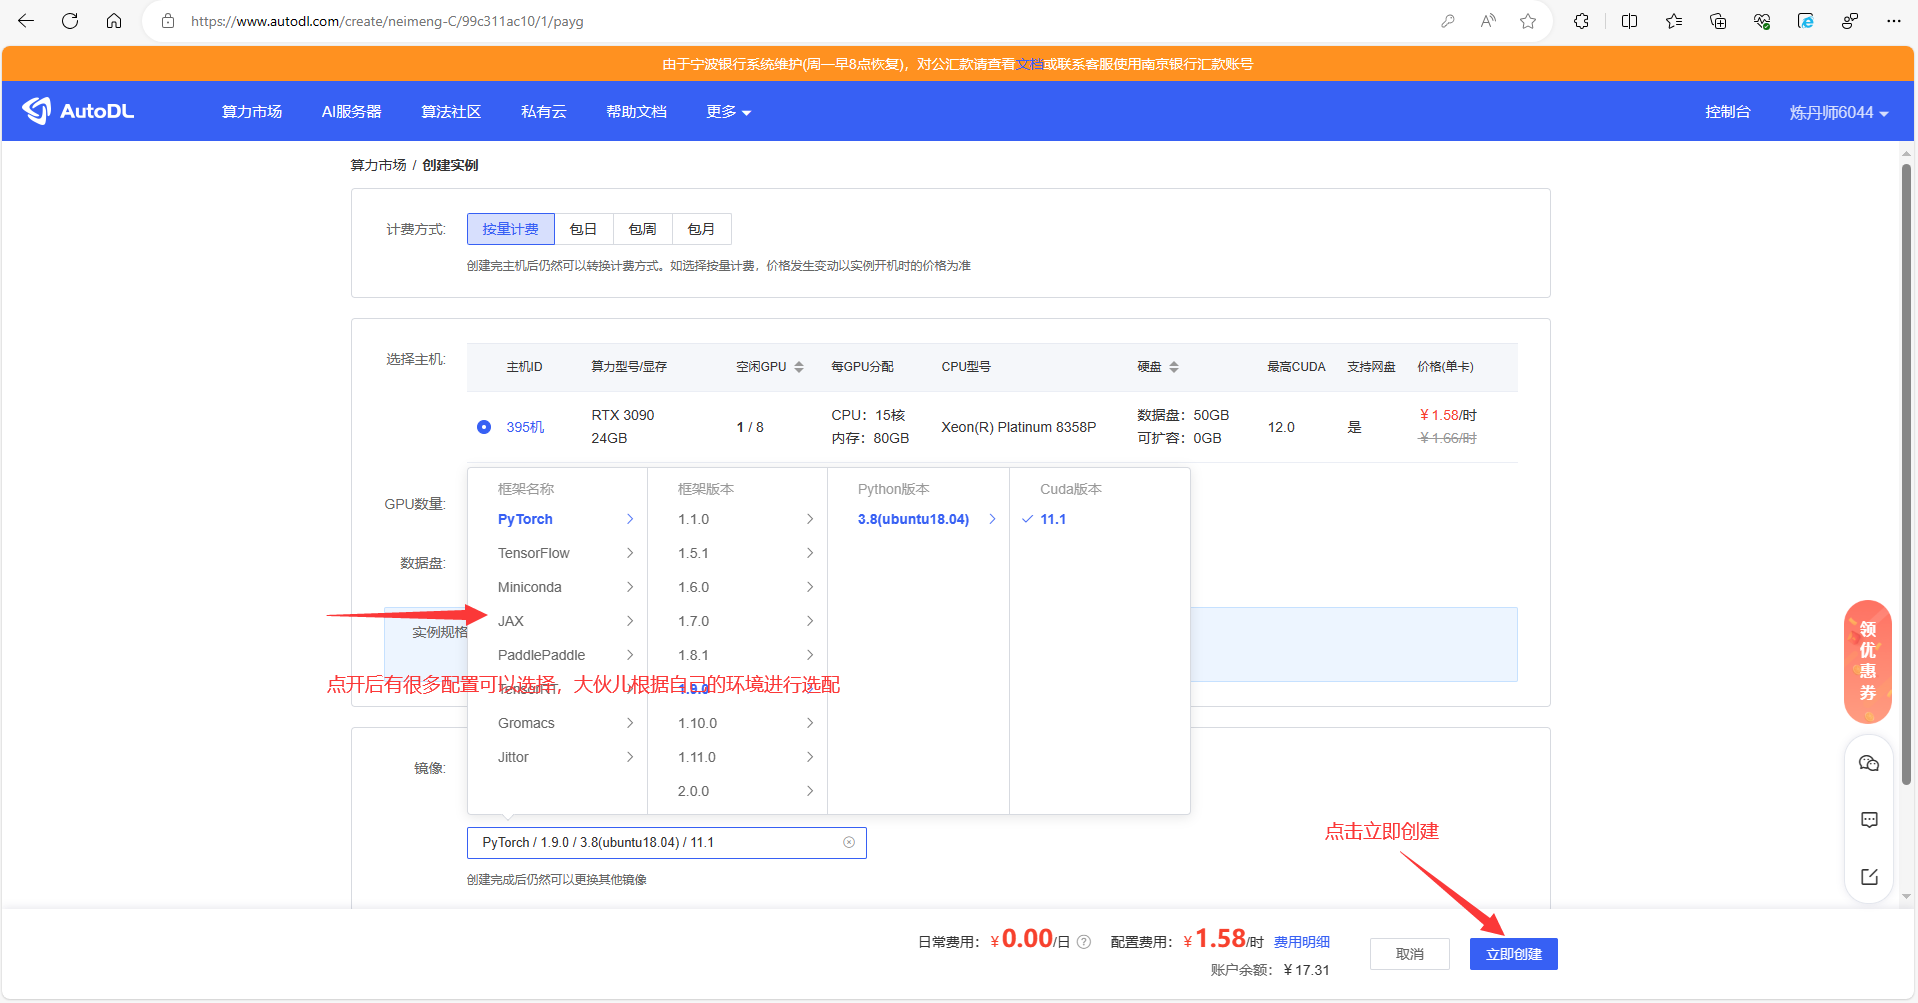Select framework version 1.10.0
The width and height of the screenshot is (1918, 1003).
737,723
